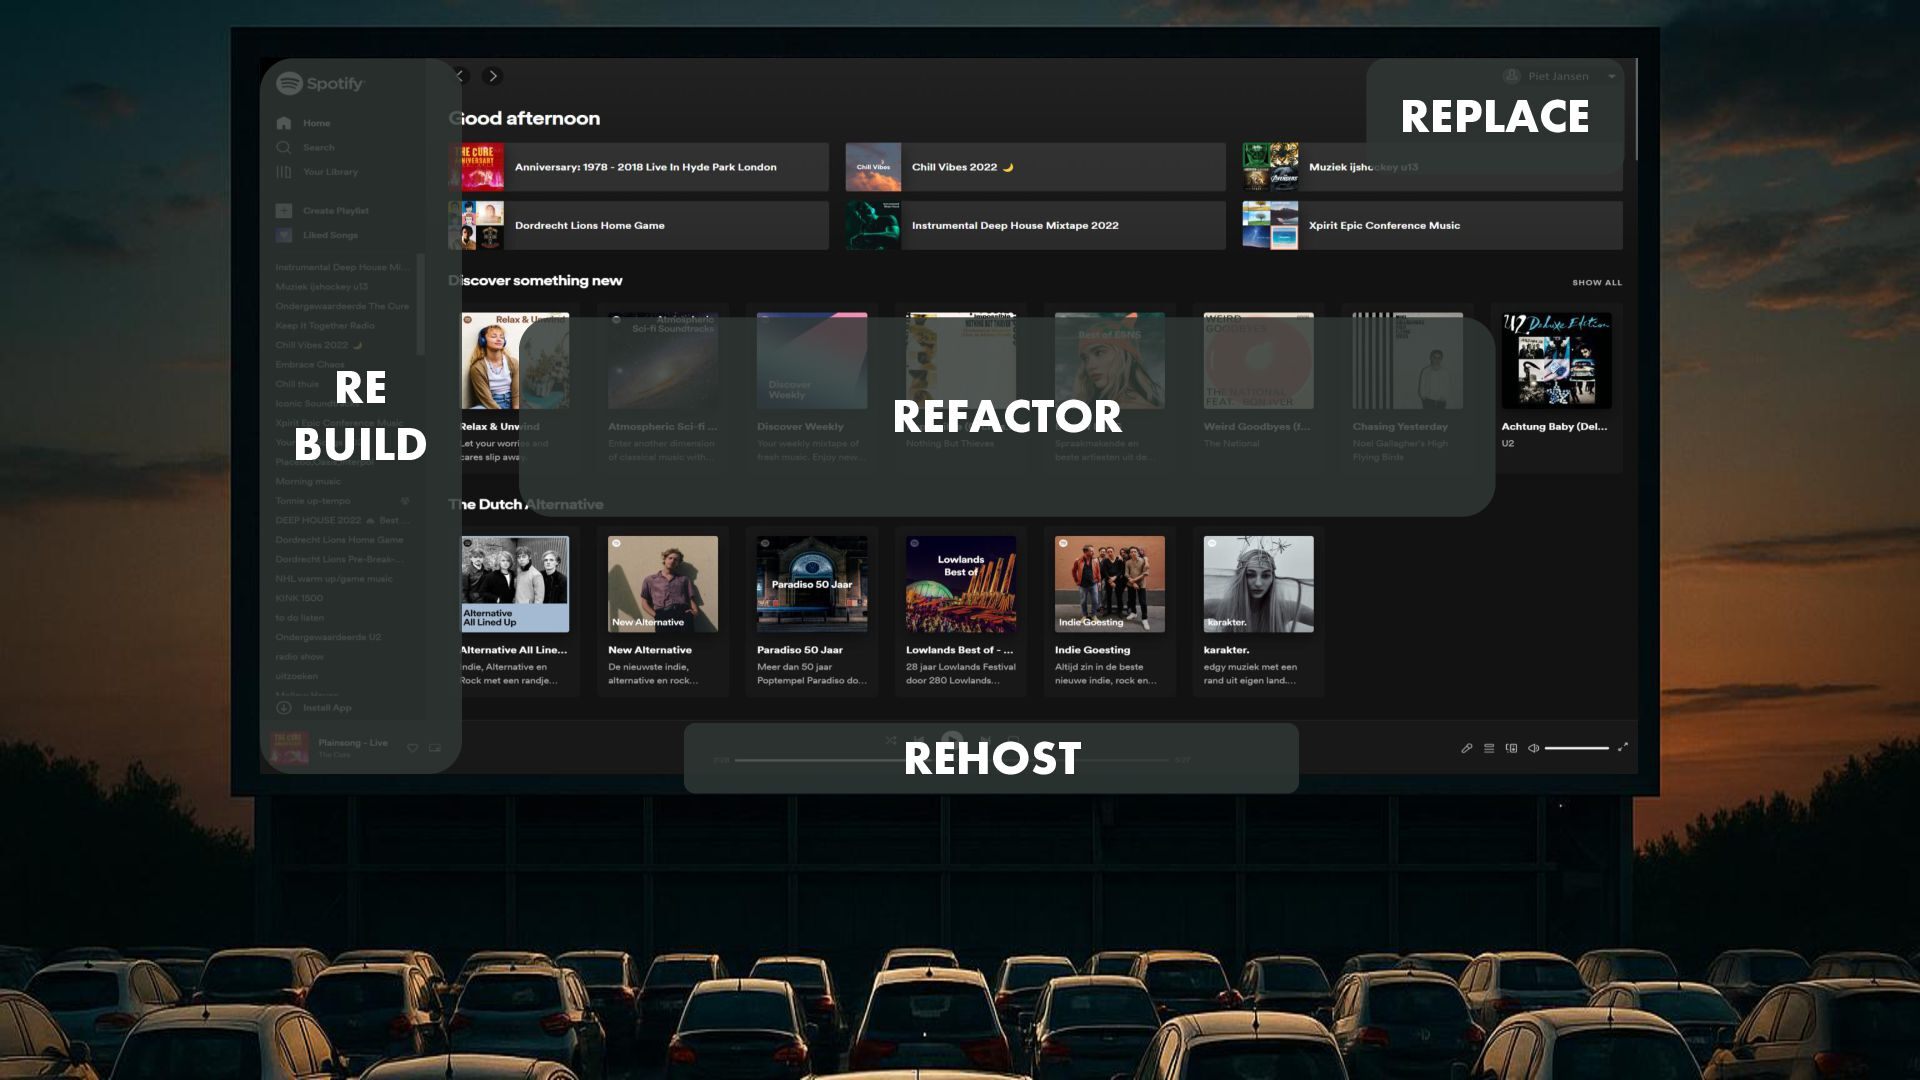This screenshot has height=1080, width=1920.
Task: Open Liked Songs from the sidebar
Action: pos(317,235)
